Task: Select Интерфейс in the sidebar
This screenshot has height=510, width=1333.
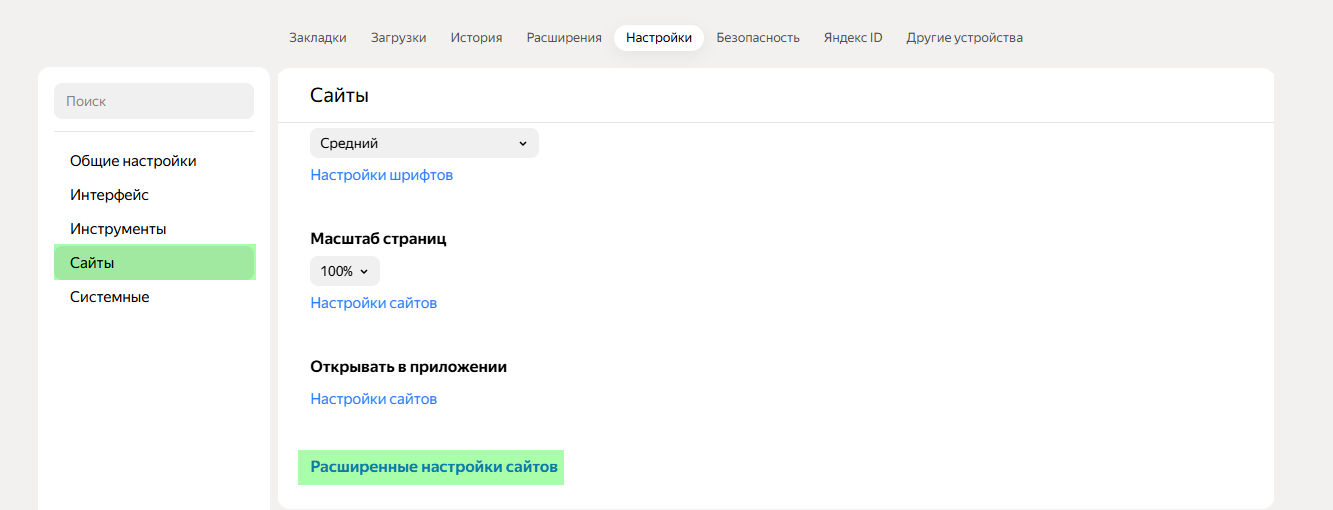Action: tap(109, 195)
